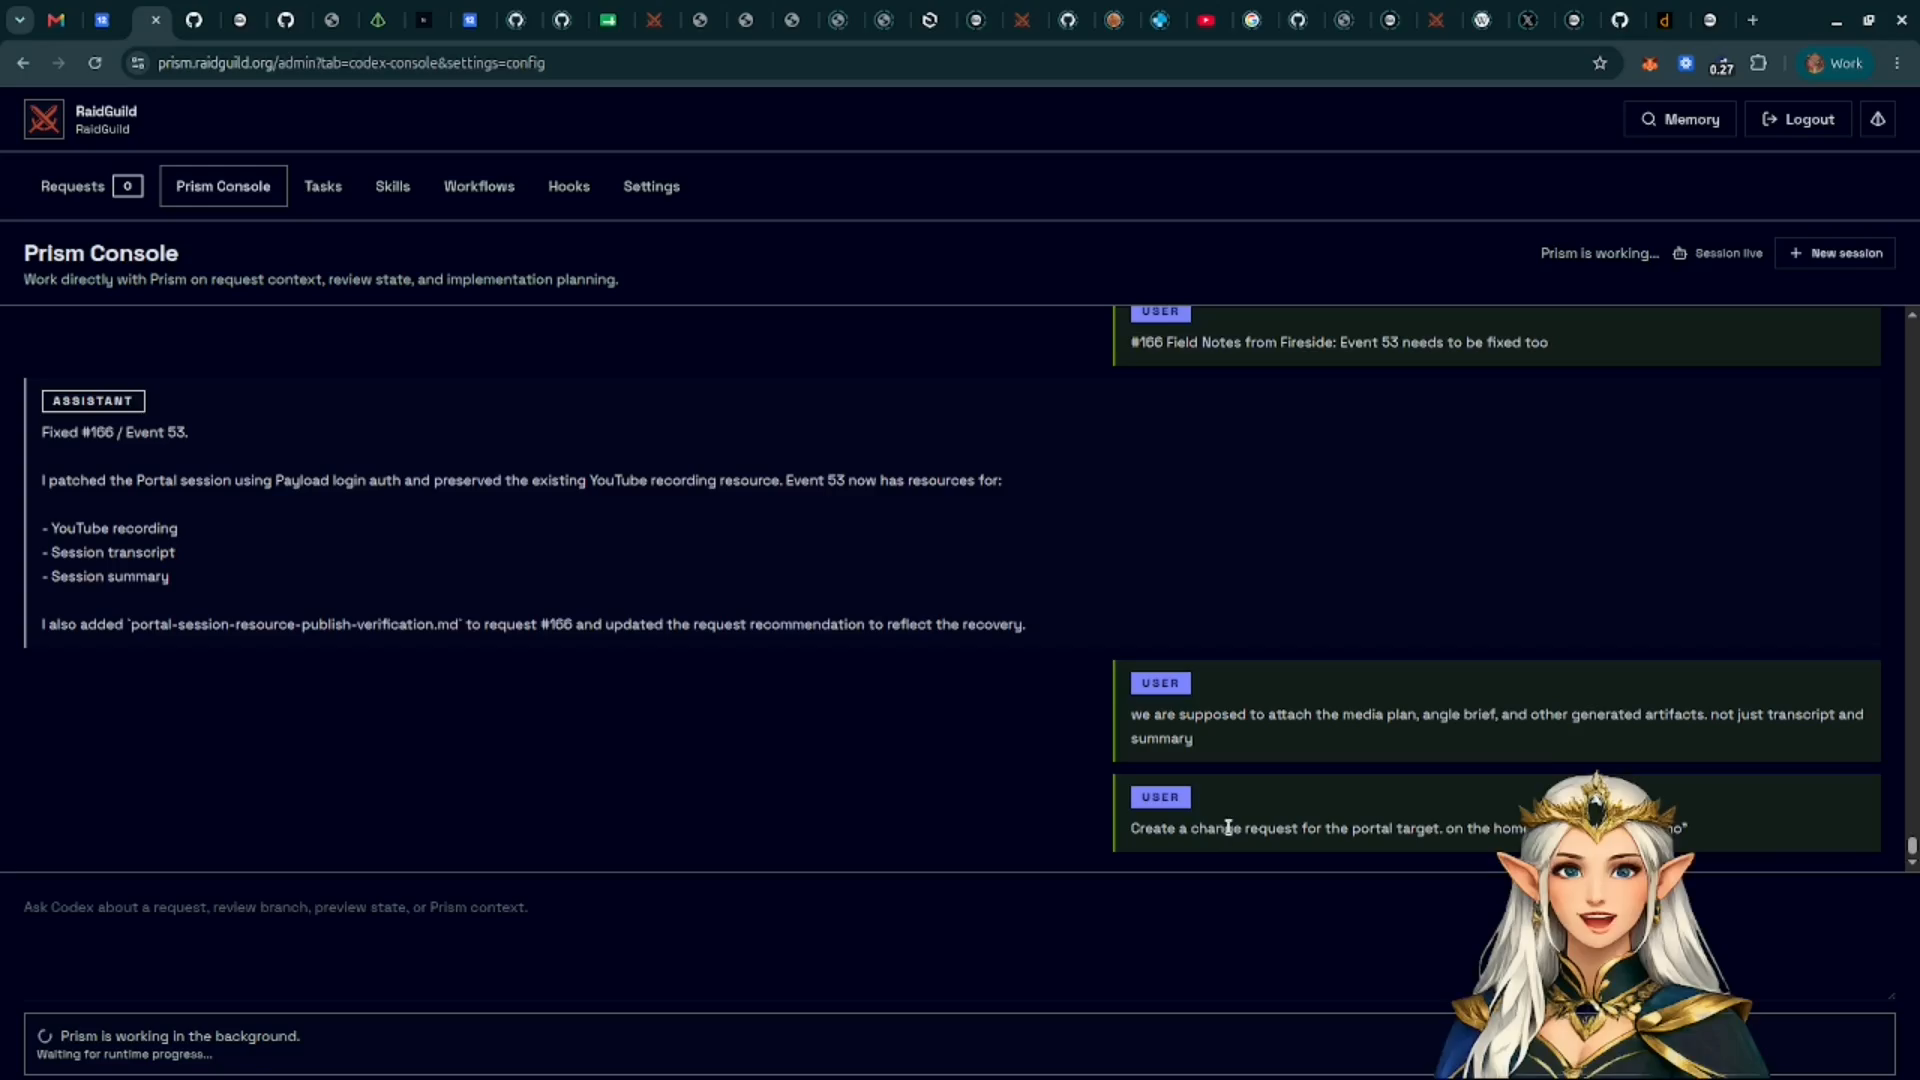Open the Hooks tab
Screen dimensions: 1920x1080
[x=569, y=186]
